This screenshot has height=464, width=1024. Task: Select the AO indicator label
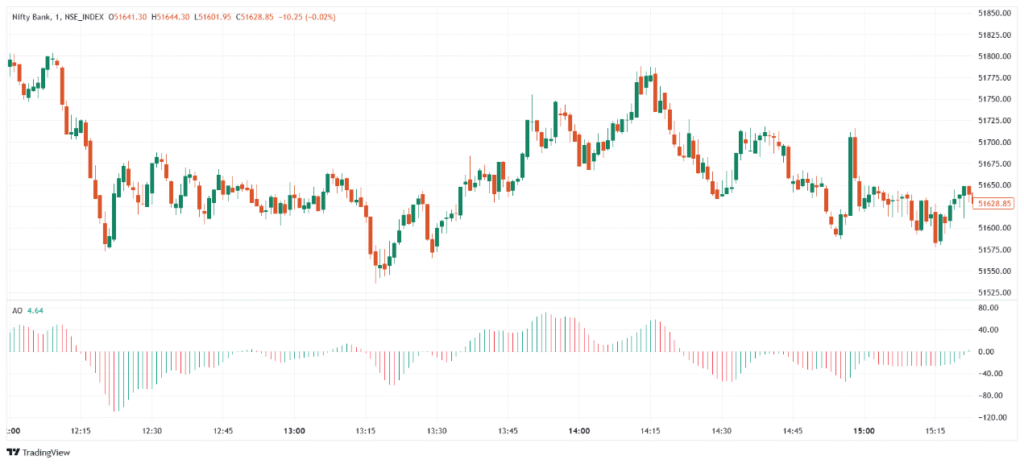[17, 311]
